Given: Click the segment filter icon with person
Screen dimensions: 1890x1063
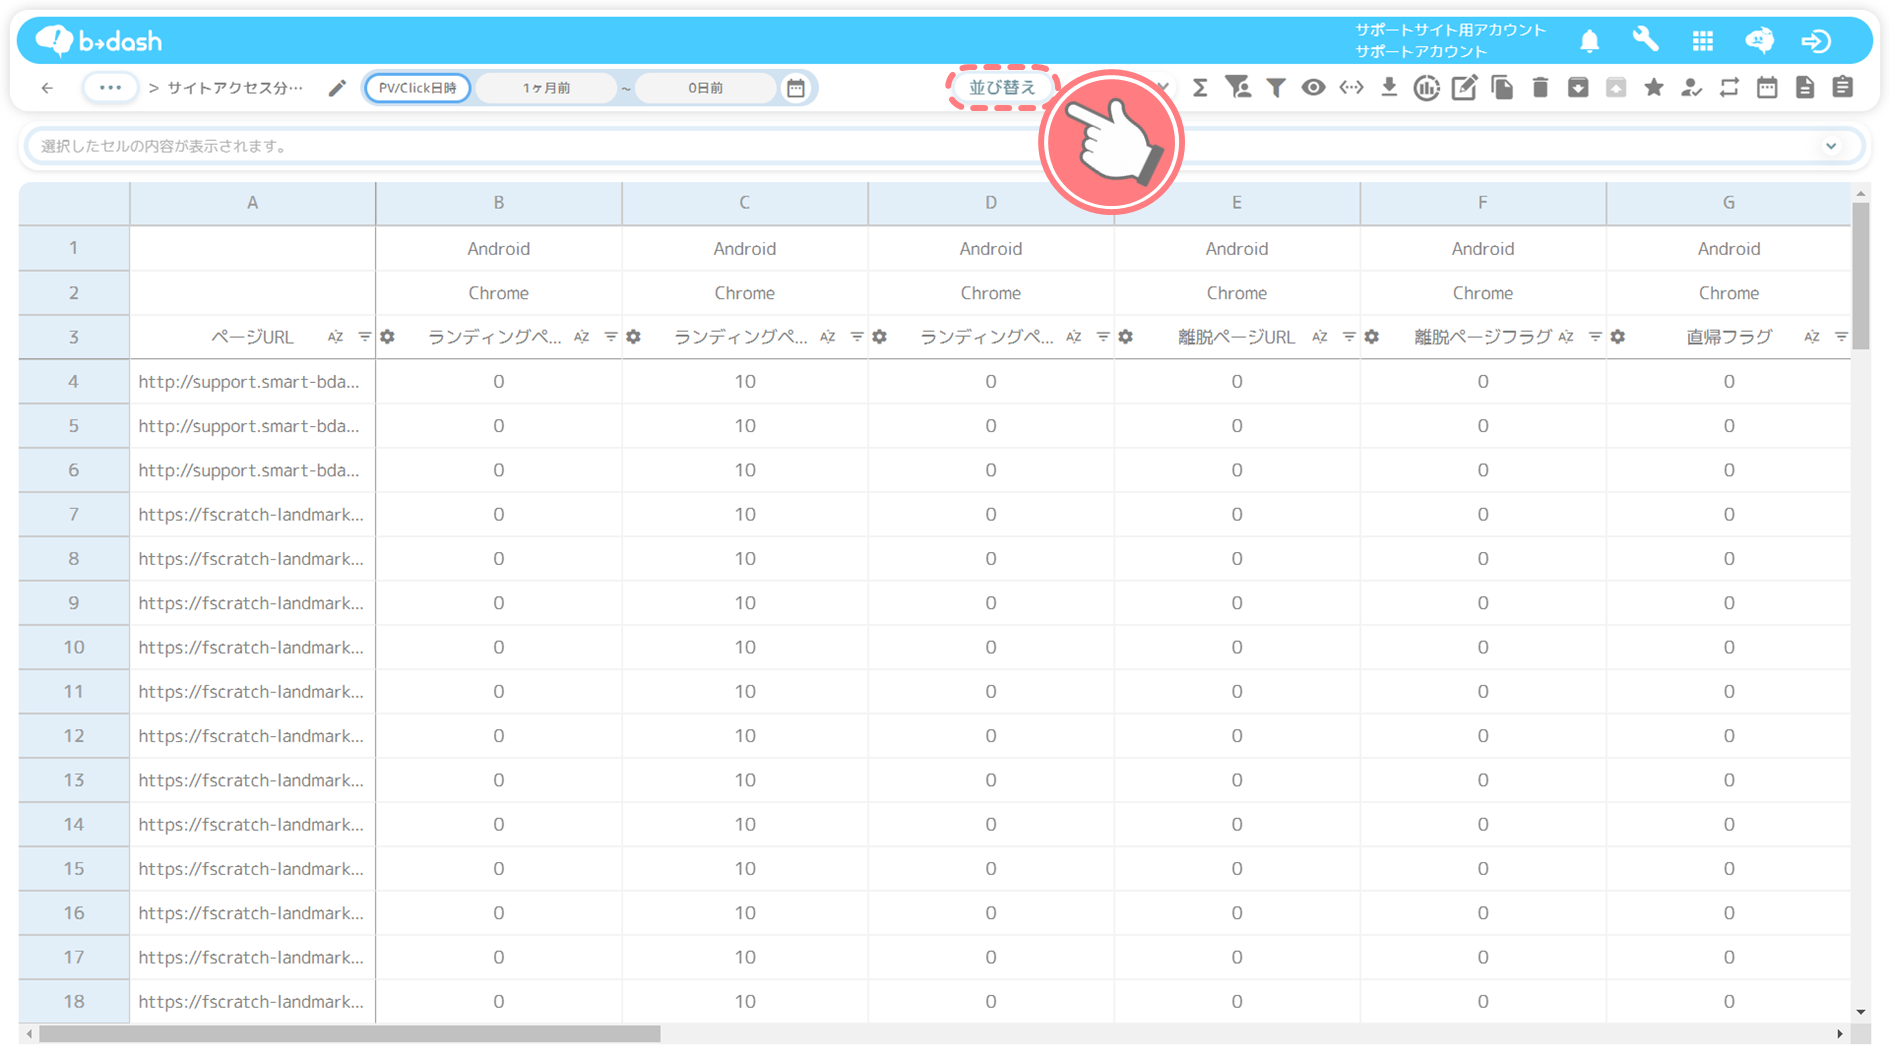Looking at the screenshot, I should click(x=1238, y=88).
